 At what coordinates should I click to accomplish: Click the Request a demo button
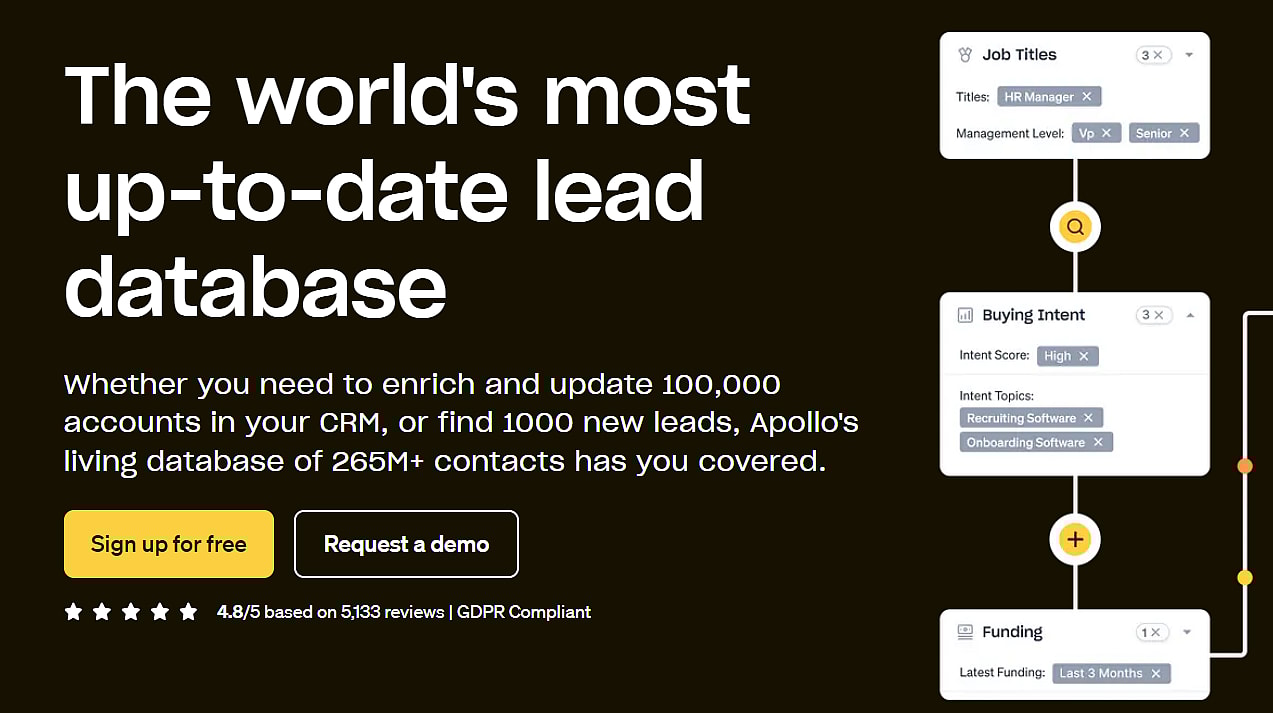406,544
